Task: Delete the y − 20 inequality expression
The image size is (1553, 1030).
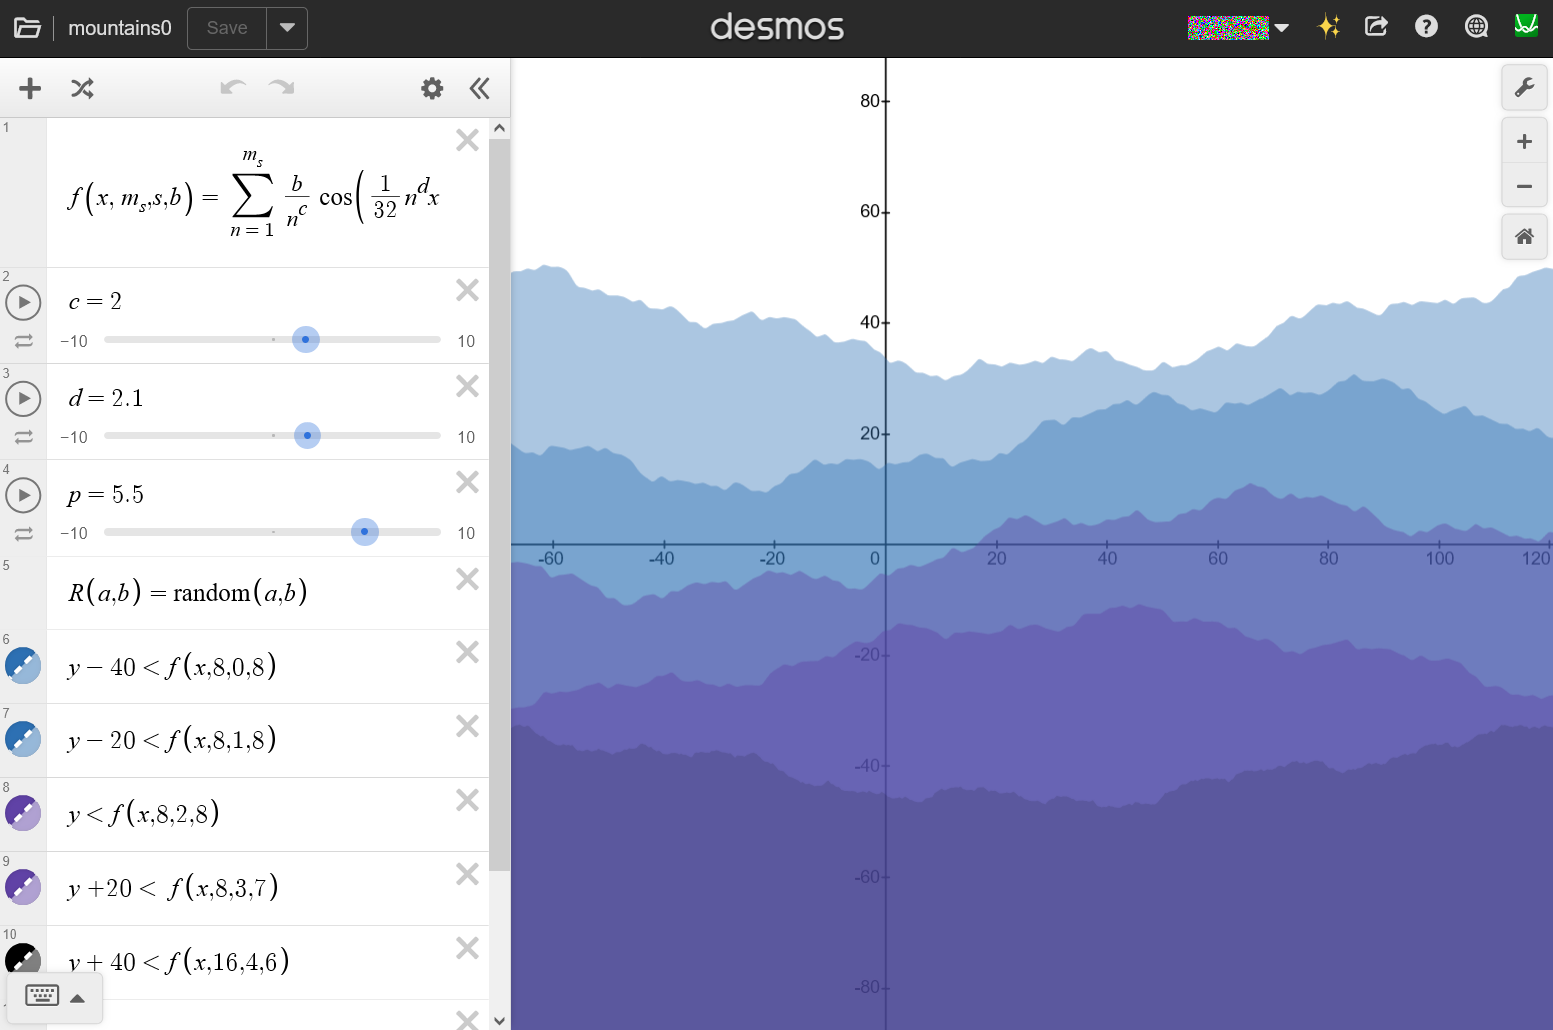Action: [467, 726]
